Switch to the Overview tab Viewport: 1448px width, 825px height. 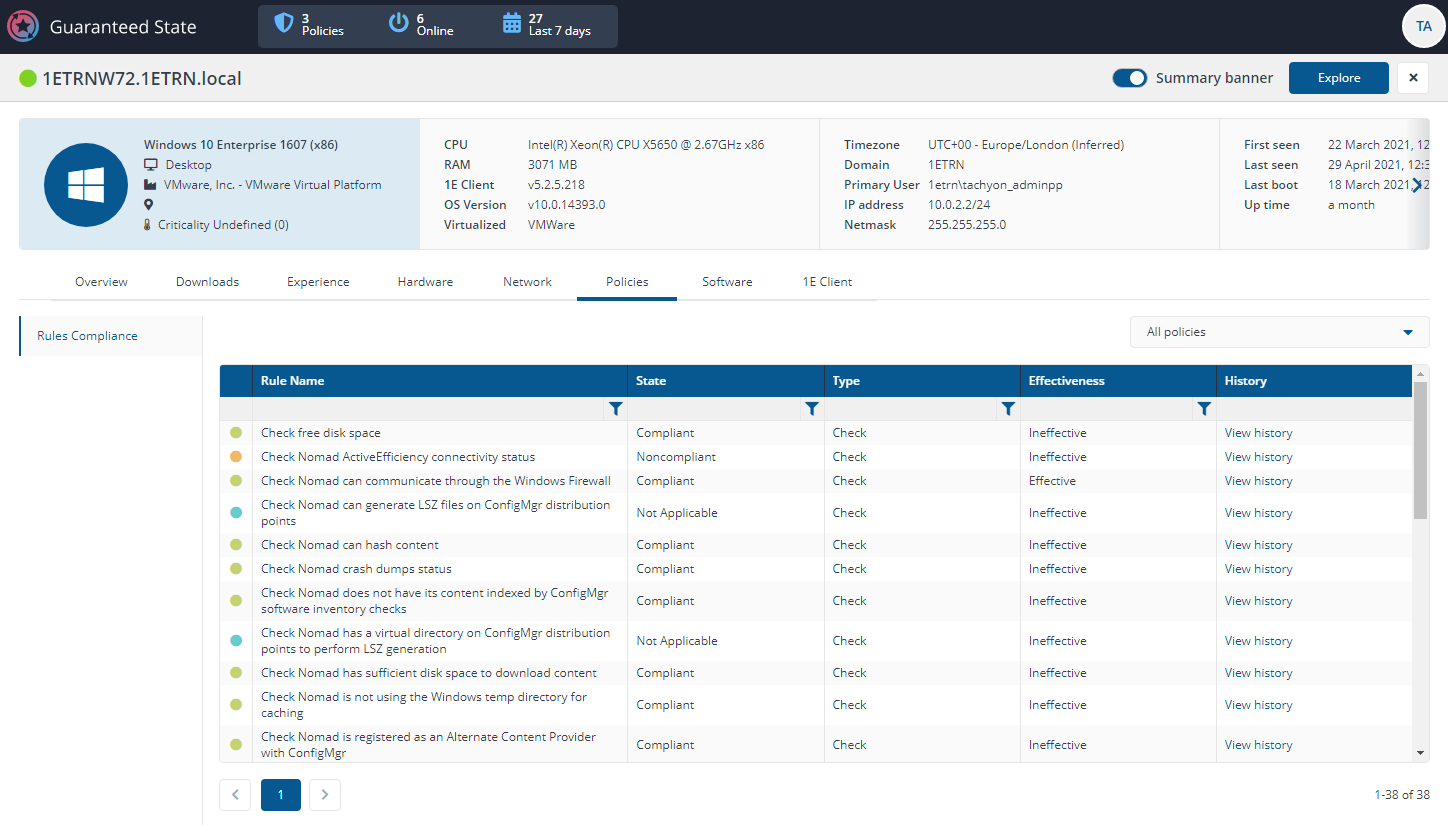(101, 282)
